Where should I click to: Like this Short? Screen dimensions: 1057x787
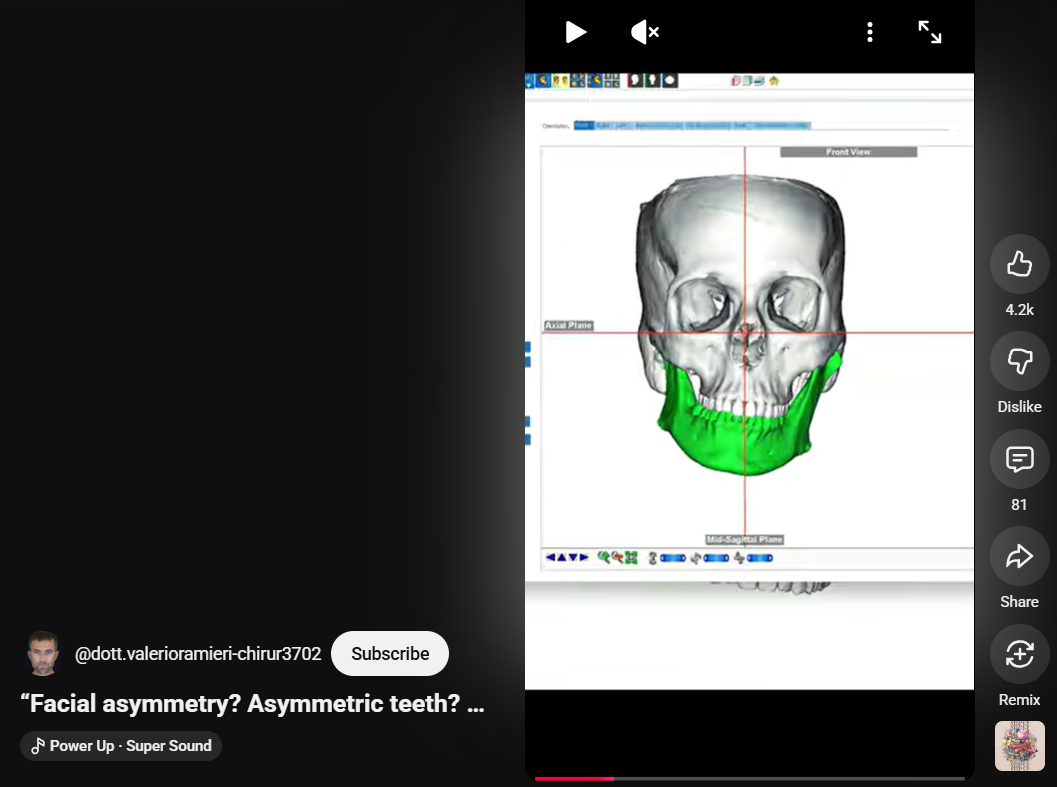1019,264
